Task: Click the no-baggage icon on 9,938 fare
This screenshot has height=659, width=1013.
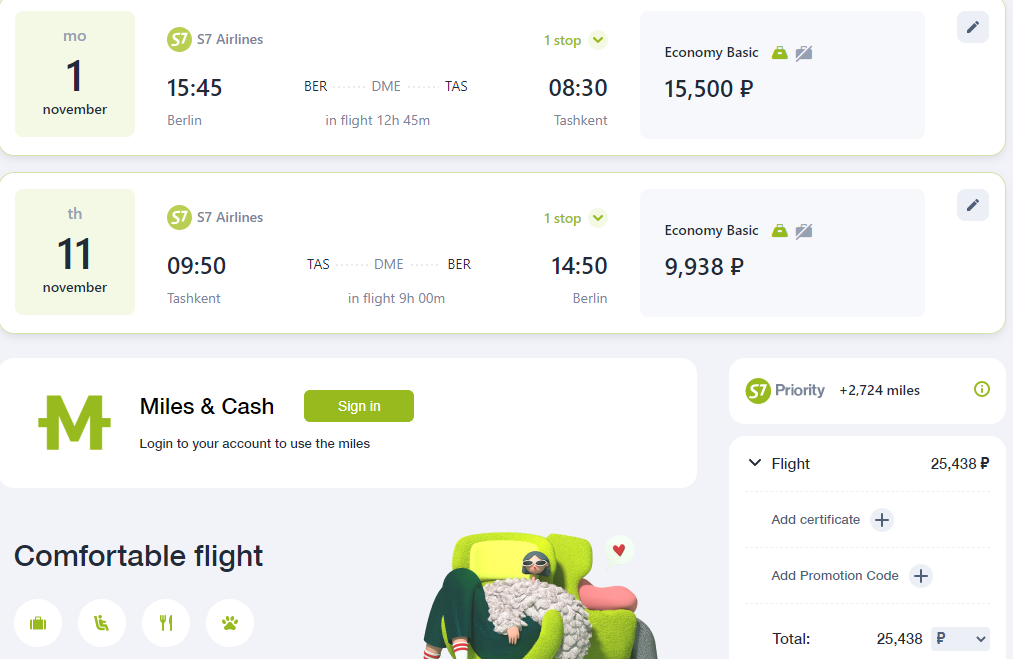Action: tap(804, 231)
